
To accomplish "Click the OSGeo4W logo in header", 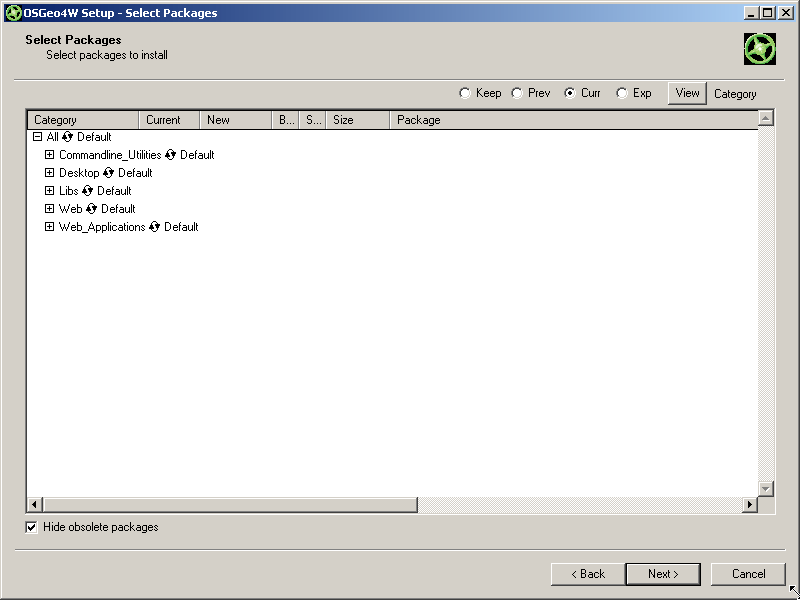I will [x=760, y=49].
